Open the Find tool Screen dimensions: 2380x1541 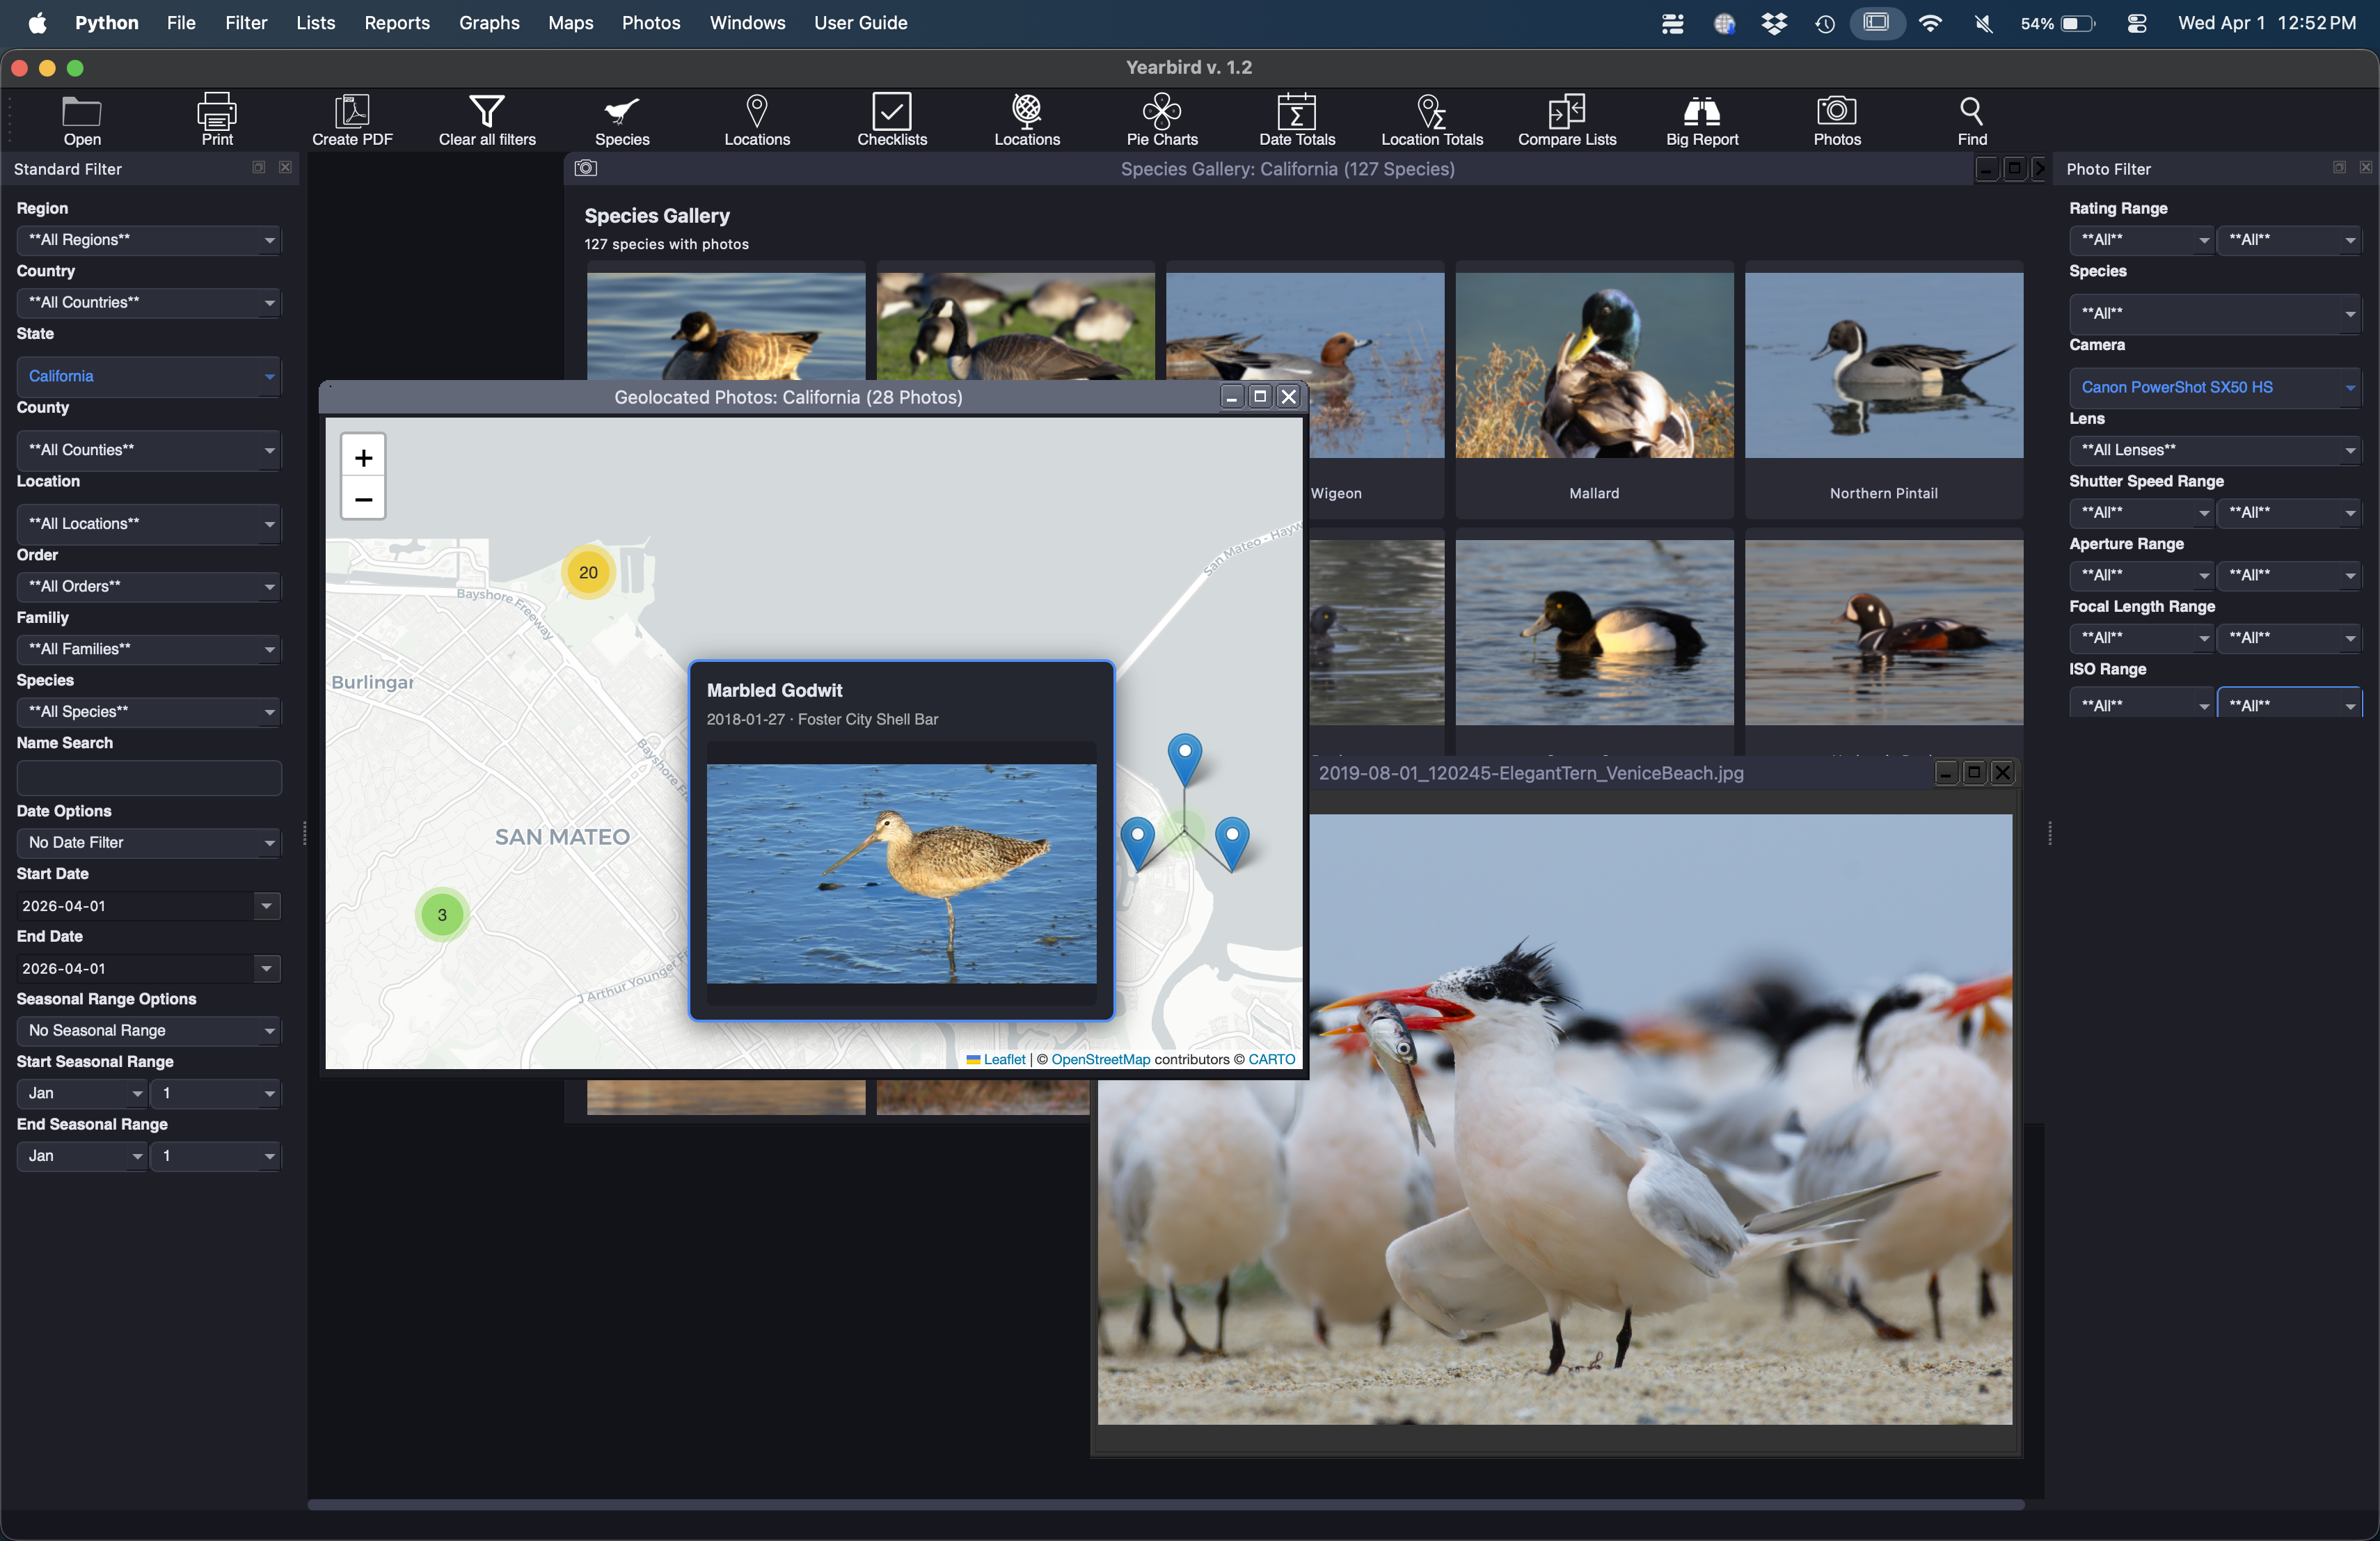tap(1971, 120)
